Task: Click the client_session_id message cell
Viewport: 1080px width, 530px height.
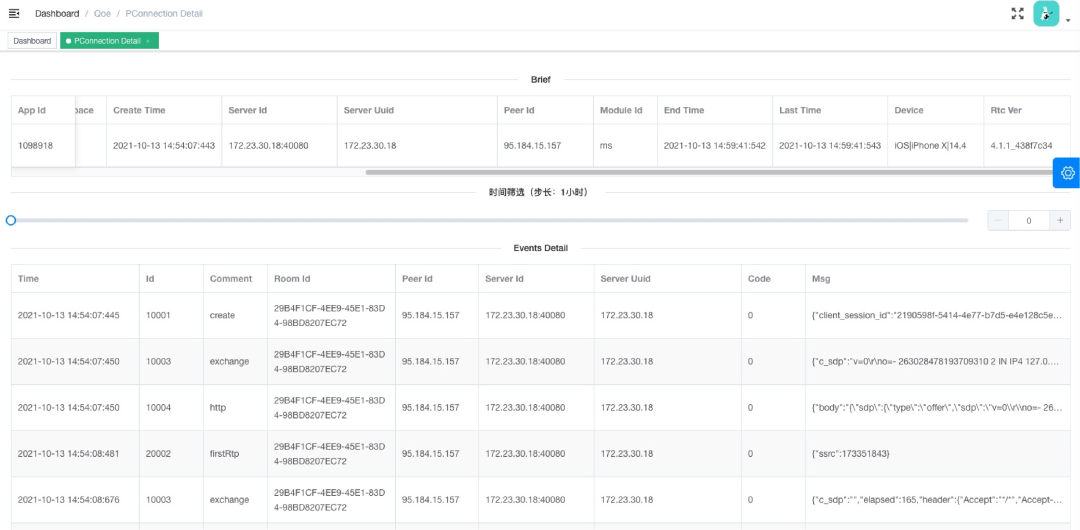Action: coord(935,315)
